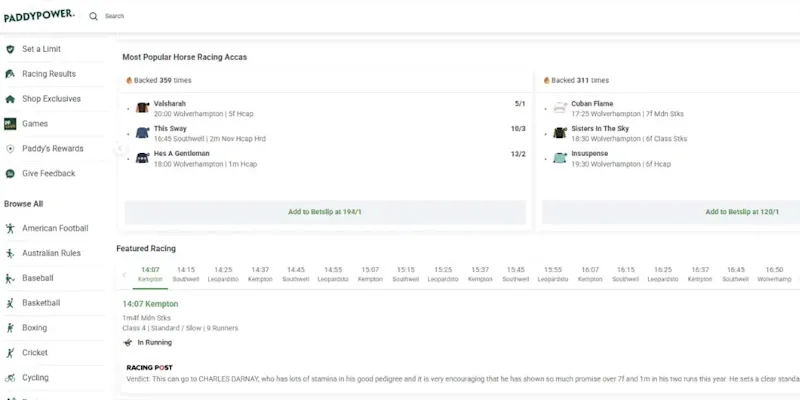Viewport: 800px width, 400px height.
Task: Click This Sway jockey silk icon
Action: point(142,133)
